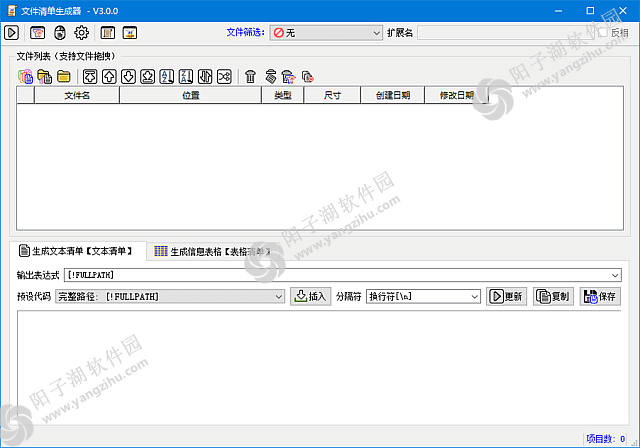This screenshot has height=448, width=640.
Task: Click the 位置 column header
Action: tap(191, 95)
